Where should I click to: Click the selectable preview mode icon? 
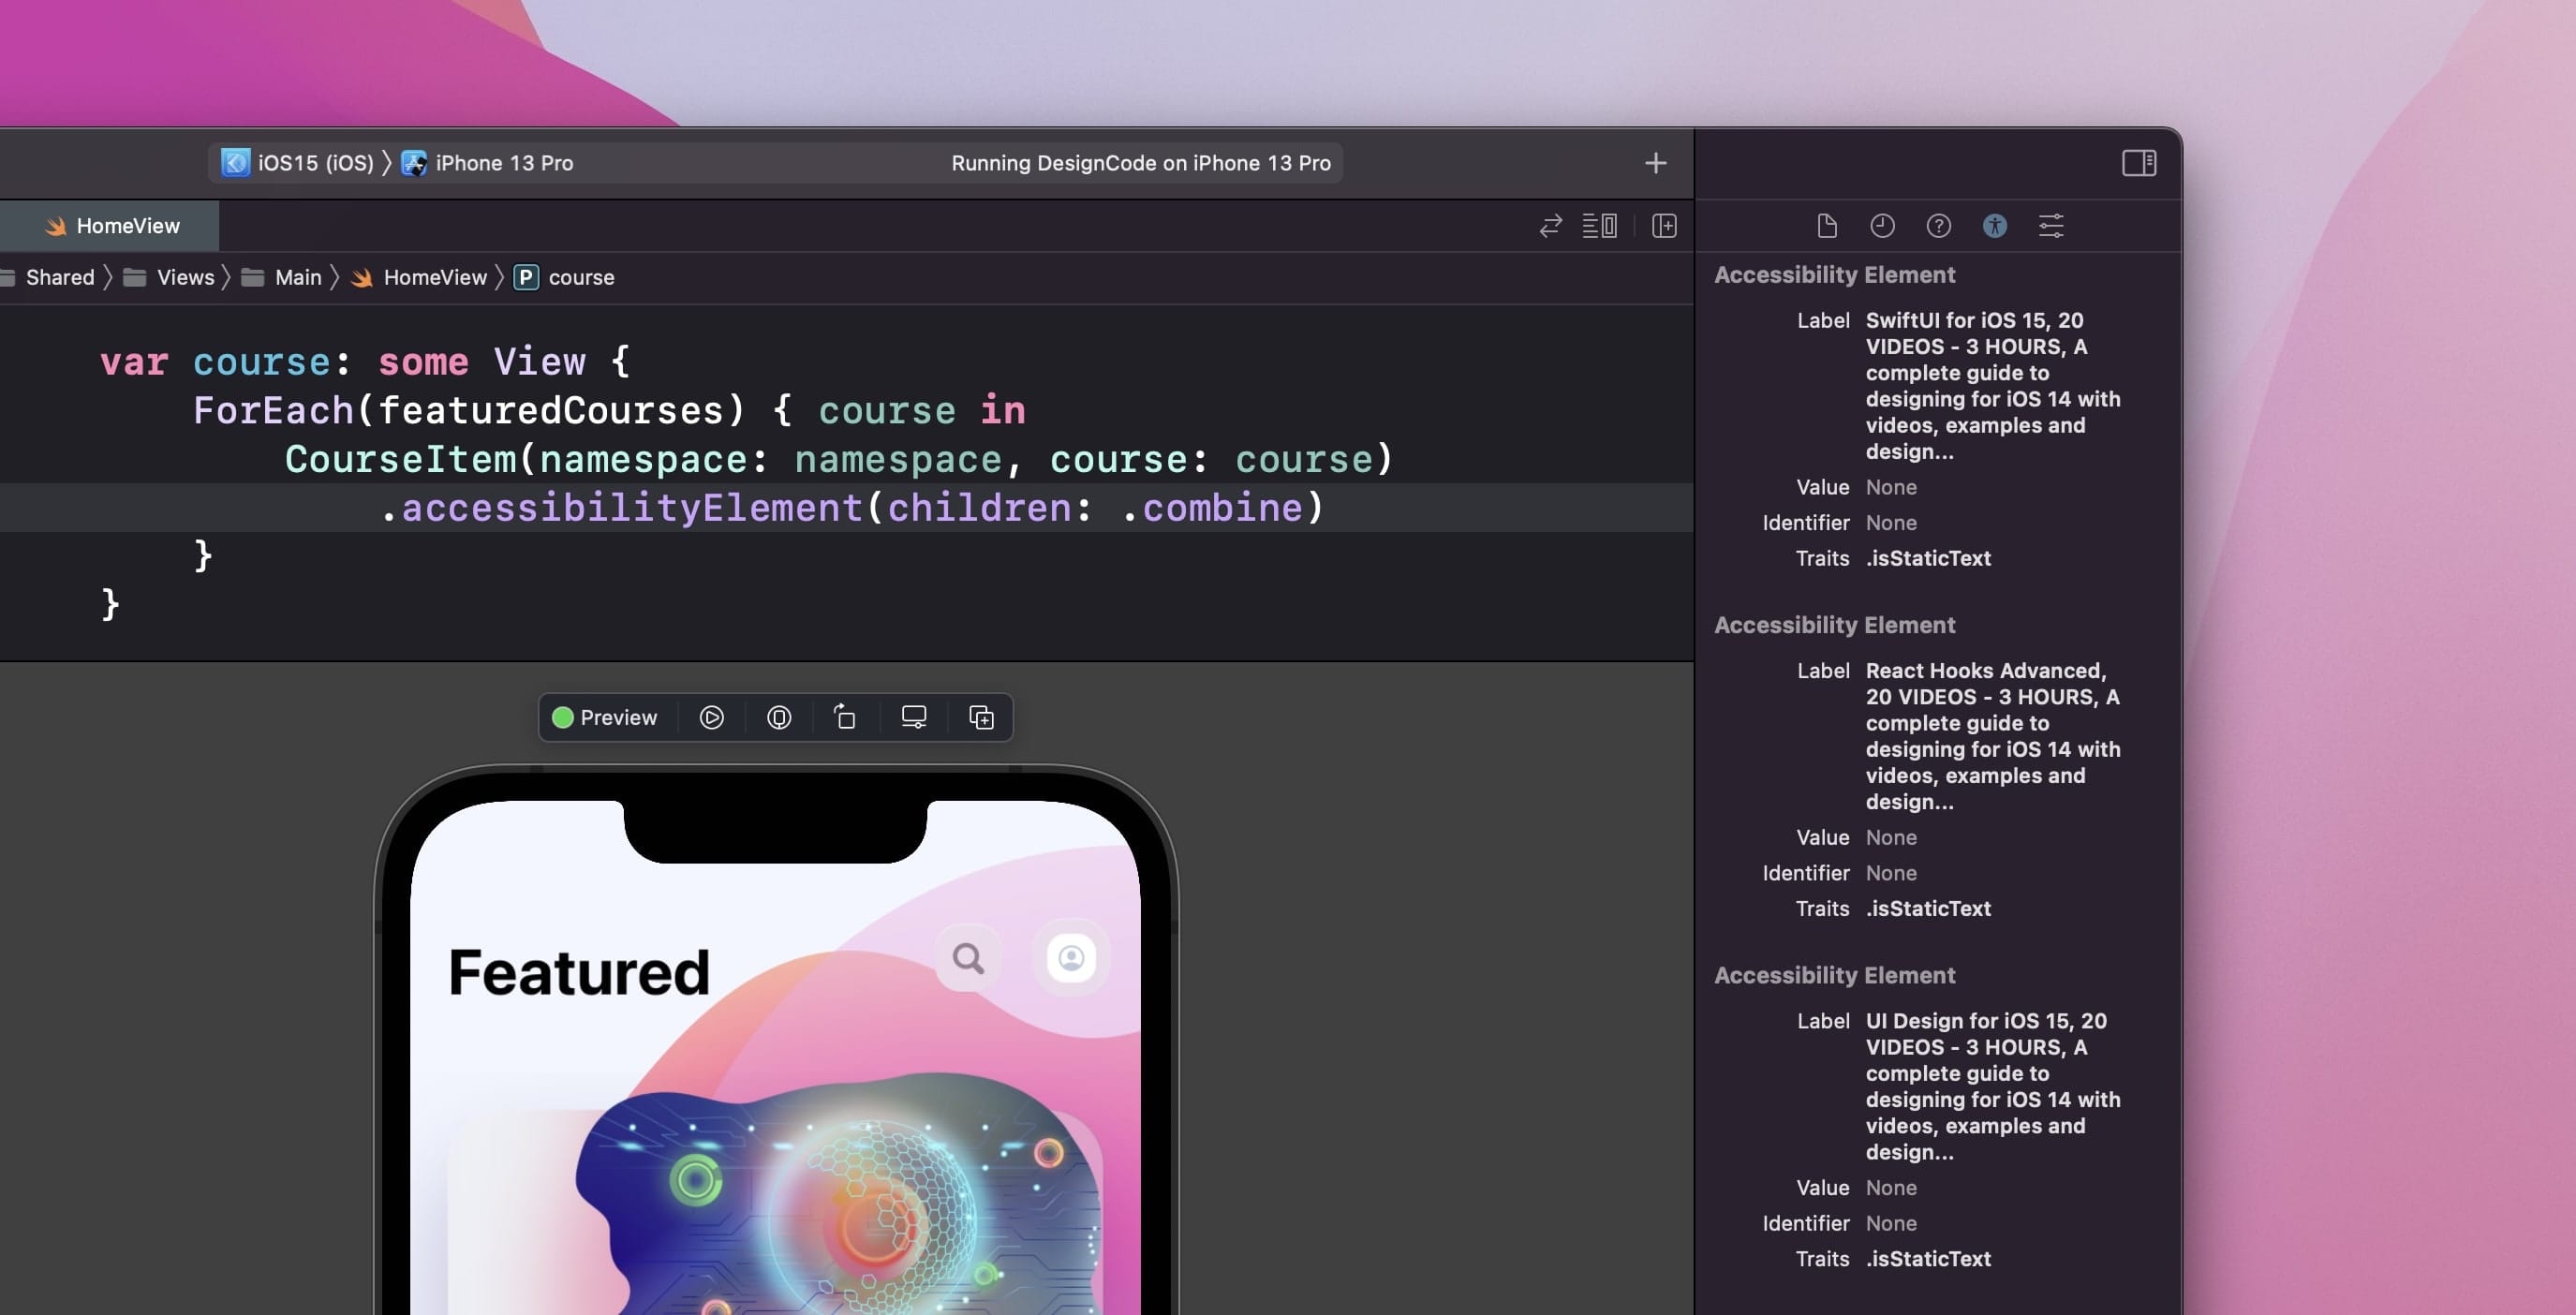tap(778, 718)
